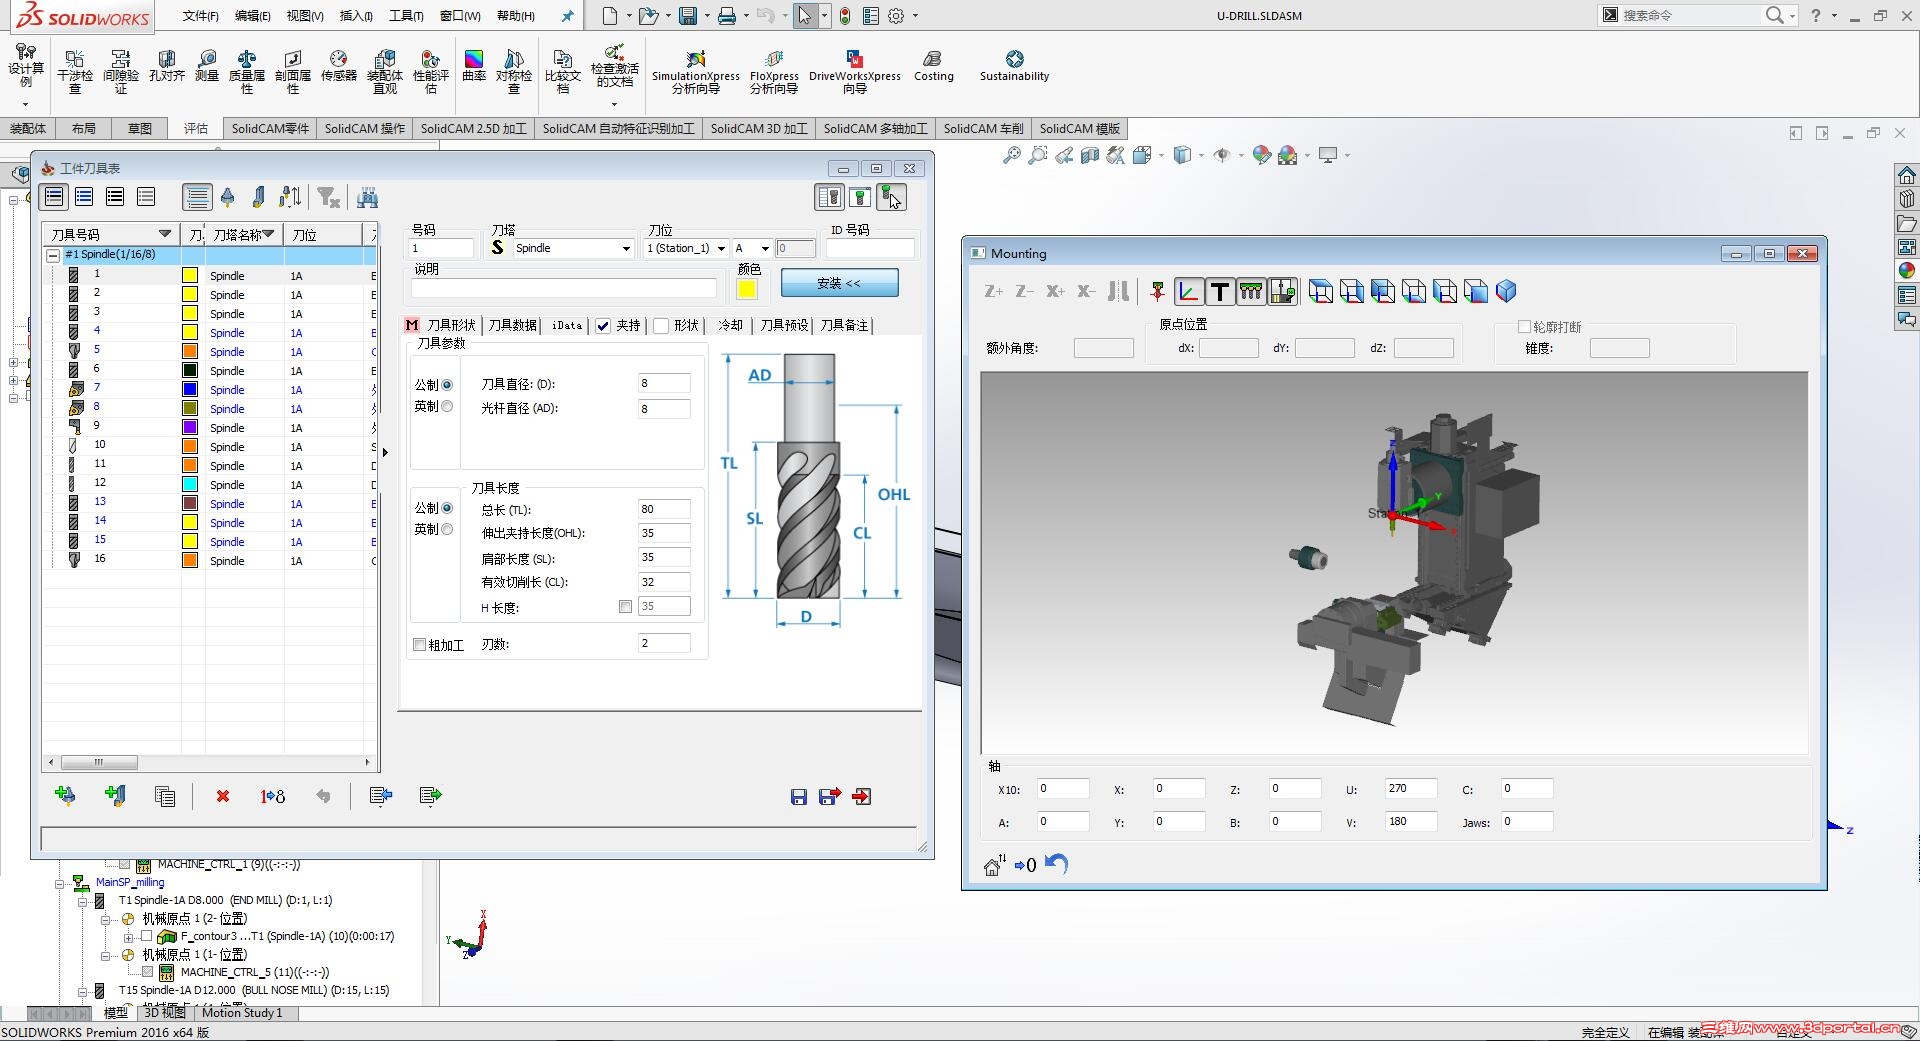Click the coordinate axes icon in Mounting window
The width and height of the screenshot is (1920, 1041).
click(x=1189, y=291)
